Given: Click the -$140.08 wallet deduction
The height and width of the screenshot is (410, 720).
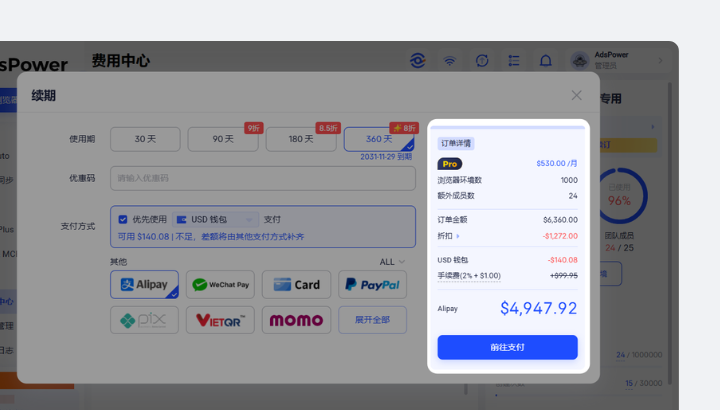Looking at the screenshot, I should (562, 260).
